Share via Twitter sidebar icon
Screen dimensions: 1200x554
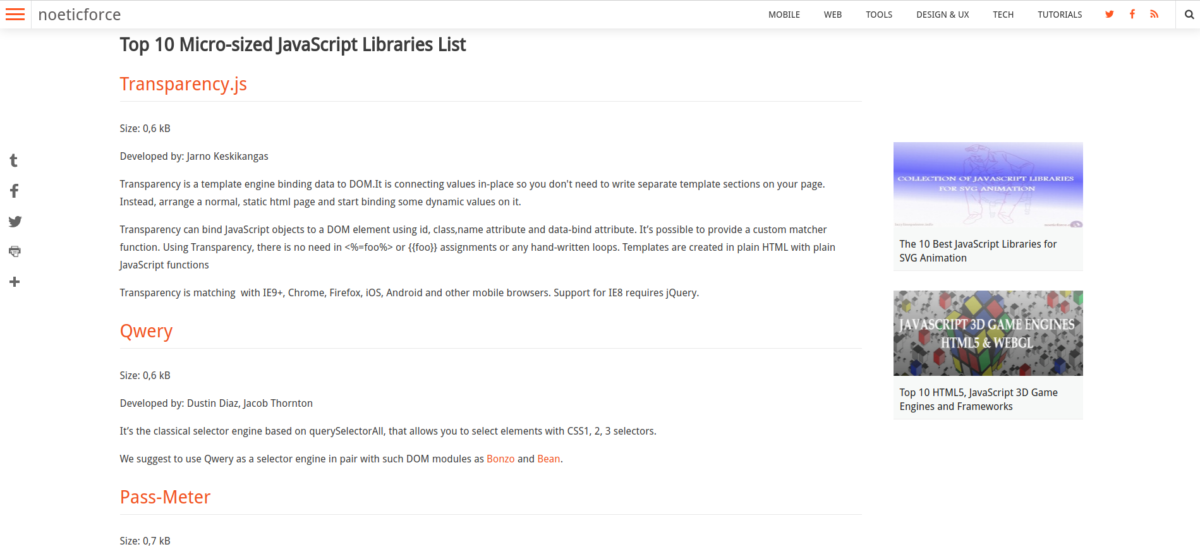(x=14, y=221)
